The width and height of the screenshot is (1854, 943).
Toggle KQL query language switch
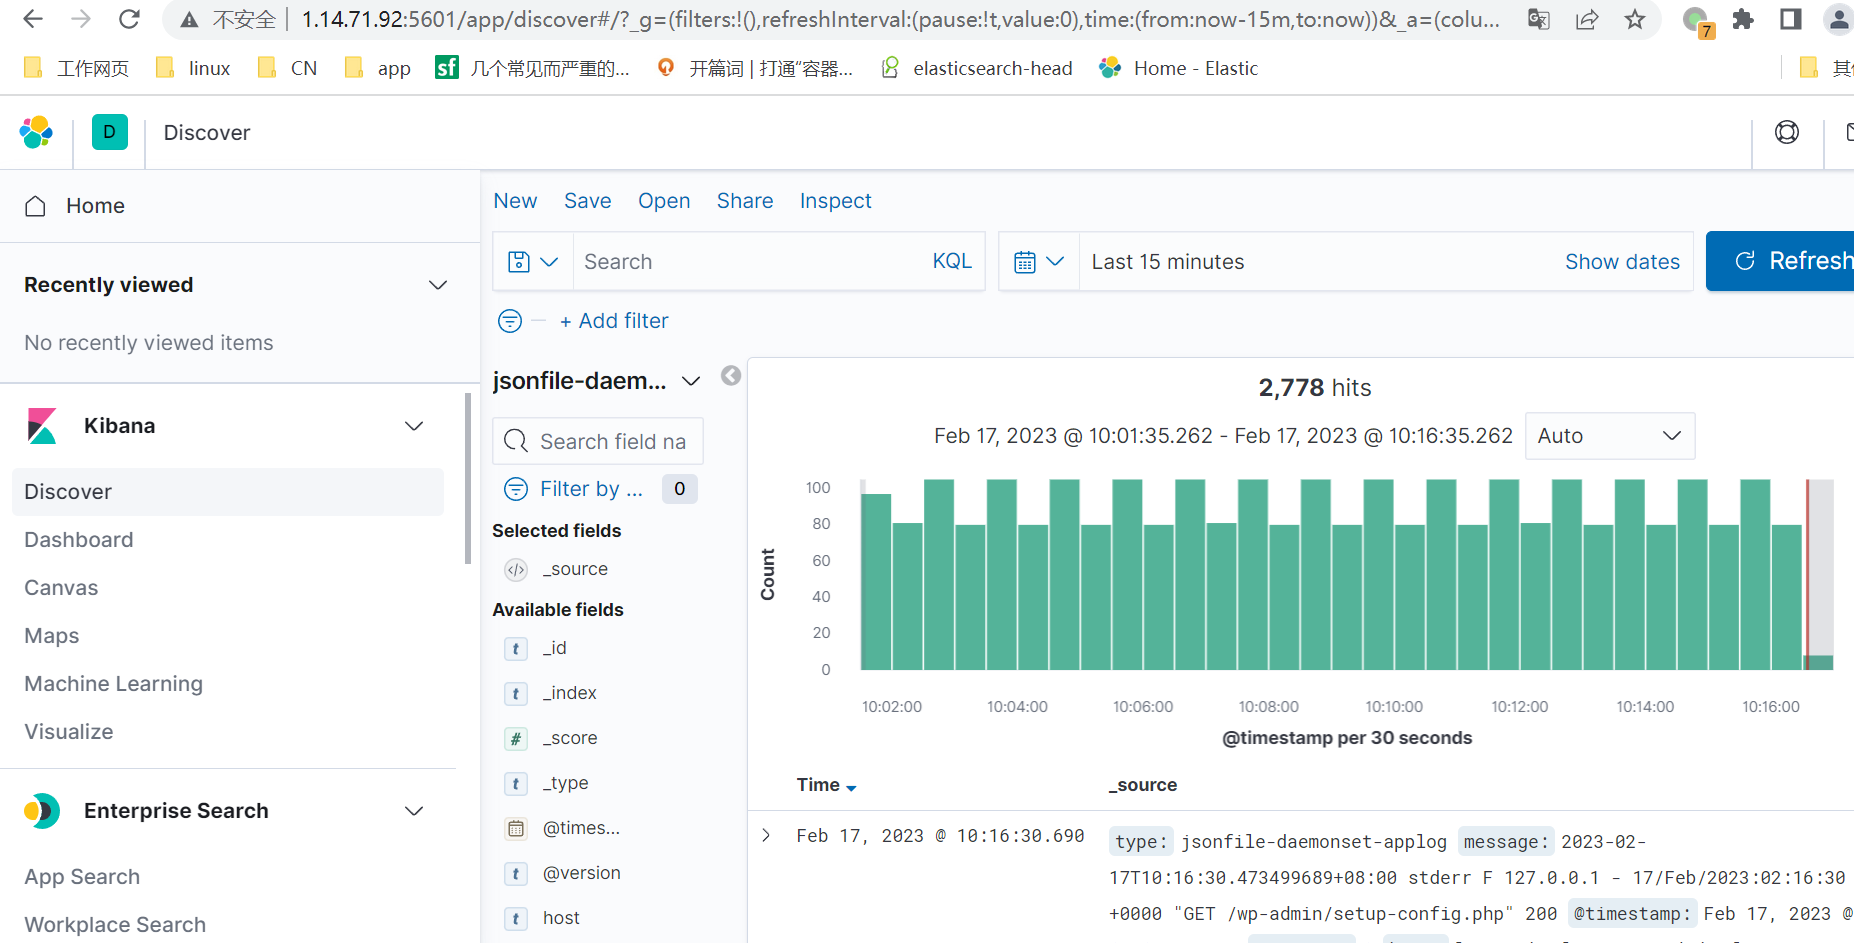(951, 261)
